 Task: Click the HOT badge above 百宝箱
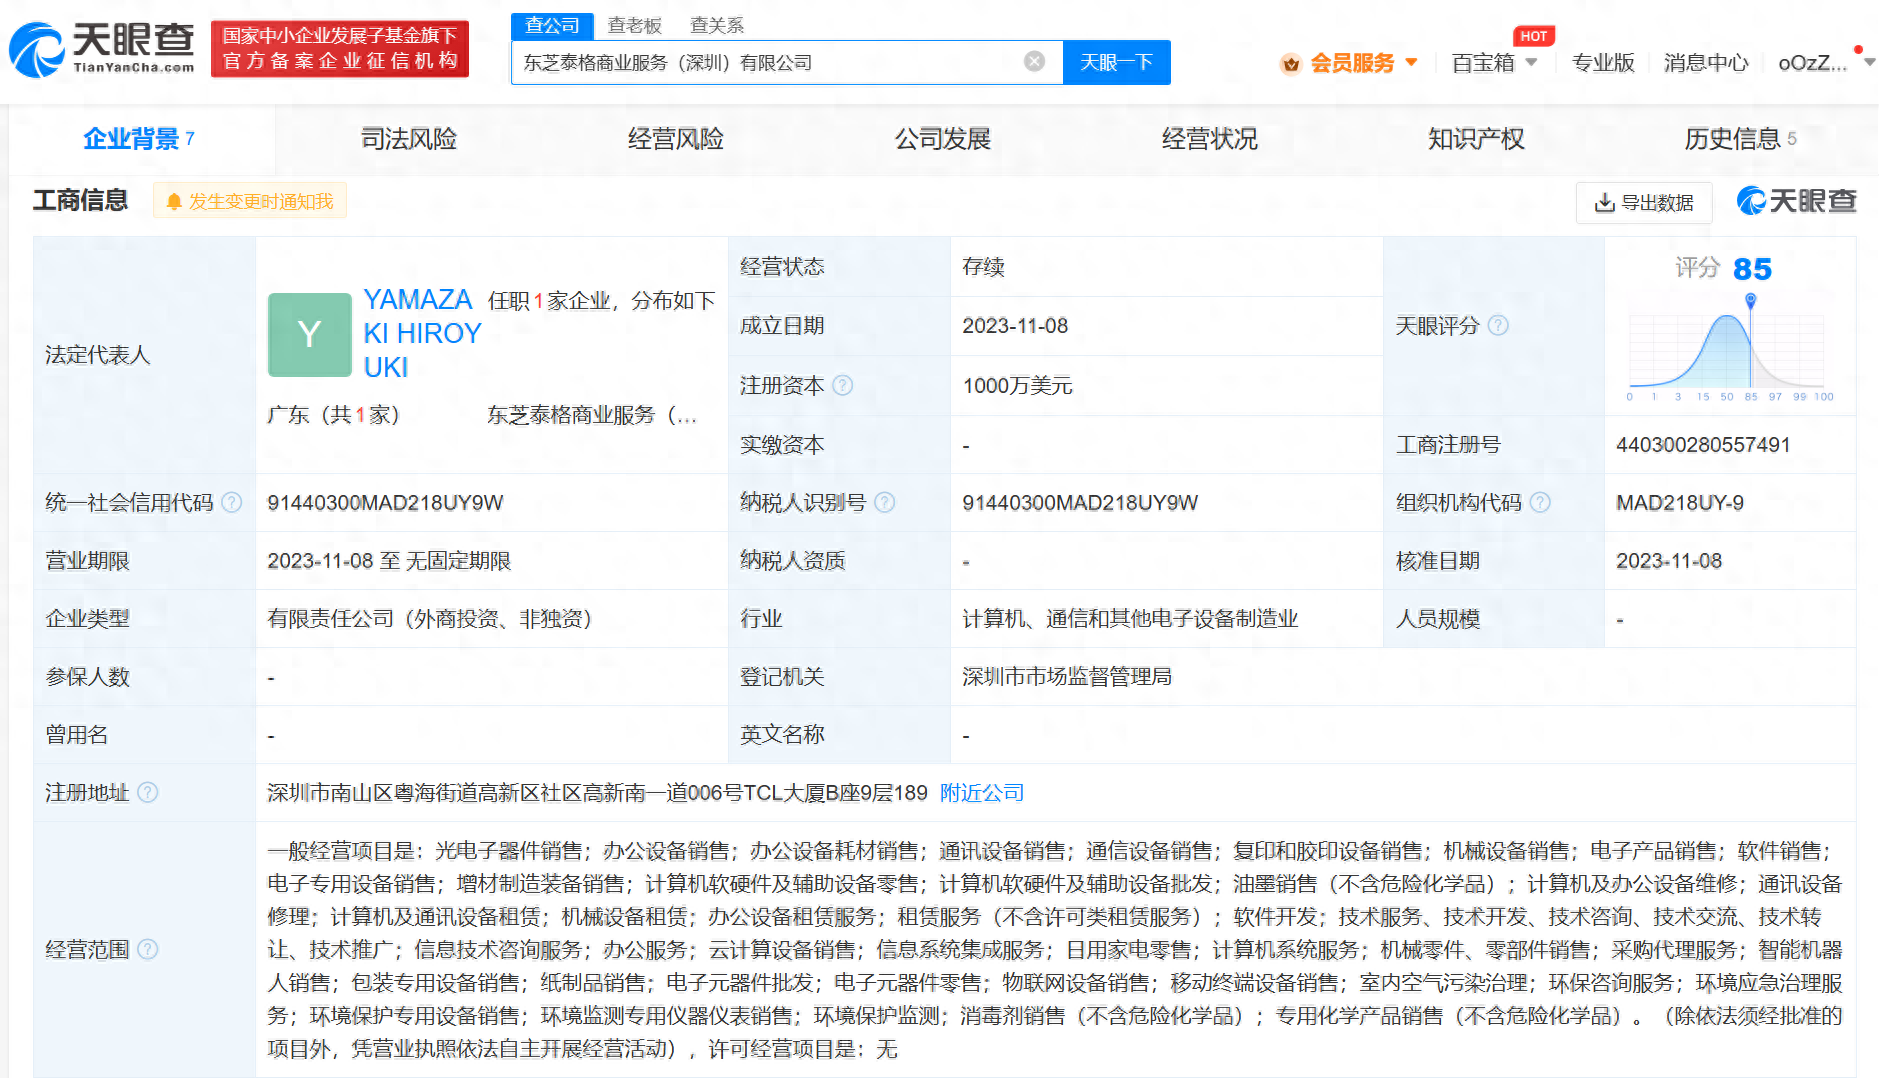tap(1533, 36)
